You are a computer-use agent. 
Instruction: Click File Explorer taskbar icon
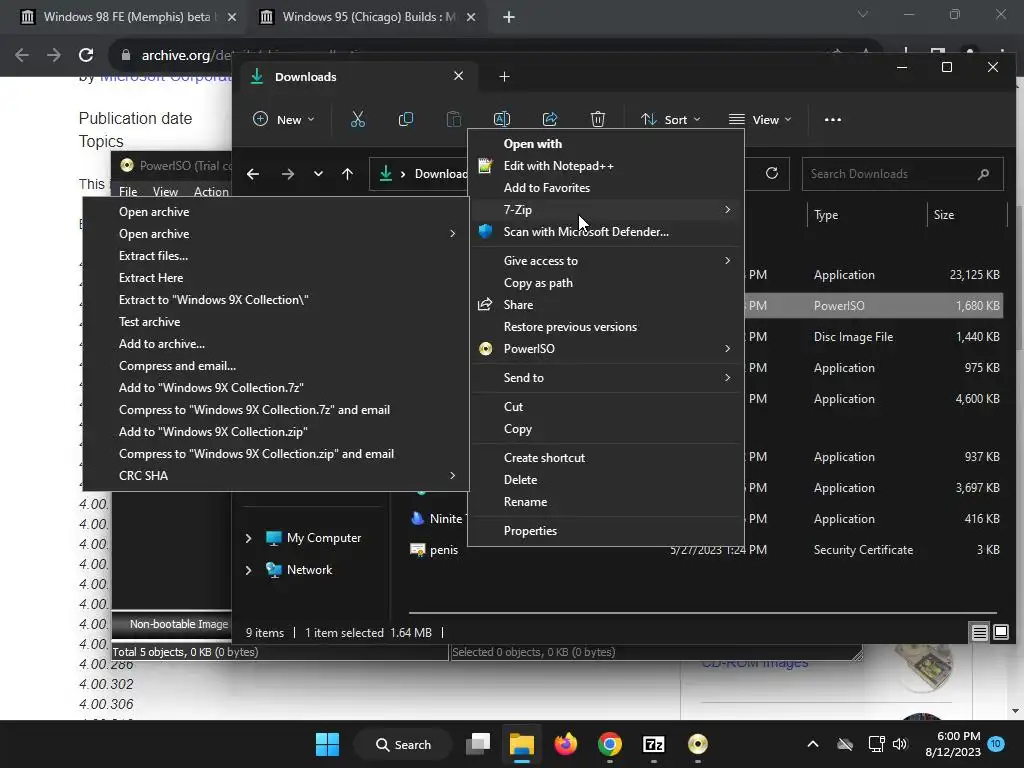[522, 744]
